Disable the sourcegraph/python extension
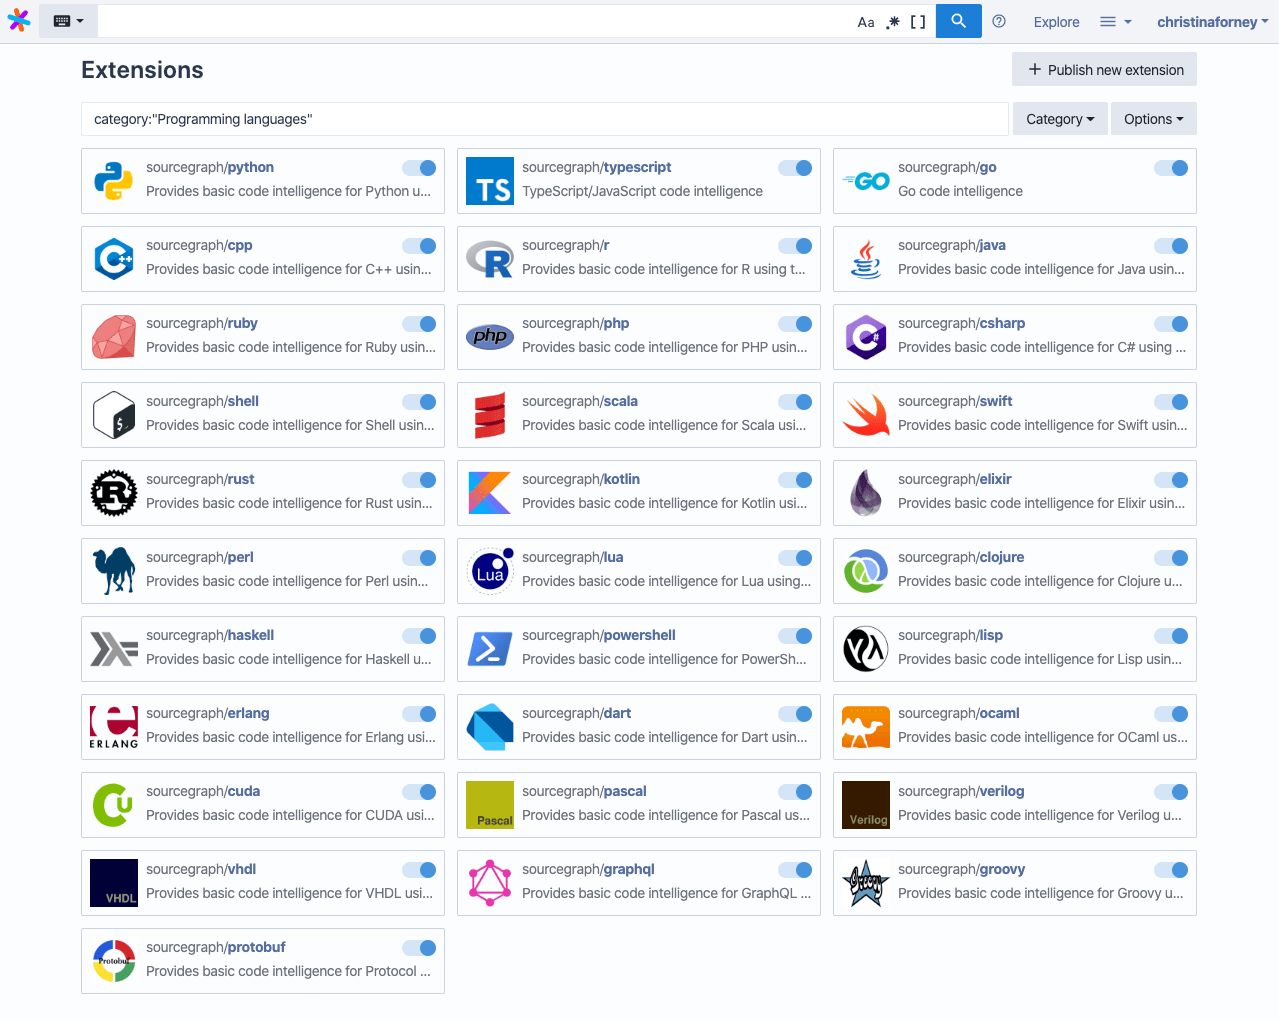Screen dimensions: 1279x1020 [419, 168]
